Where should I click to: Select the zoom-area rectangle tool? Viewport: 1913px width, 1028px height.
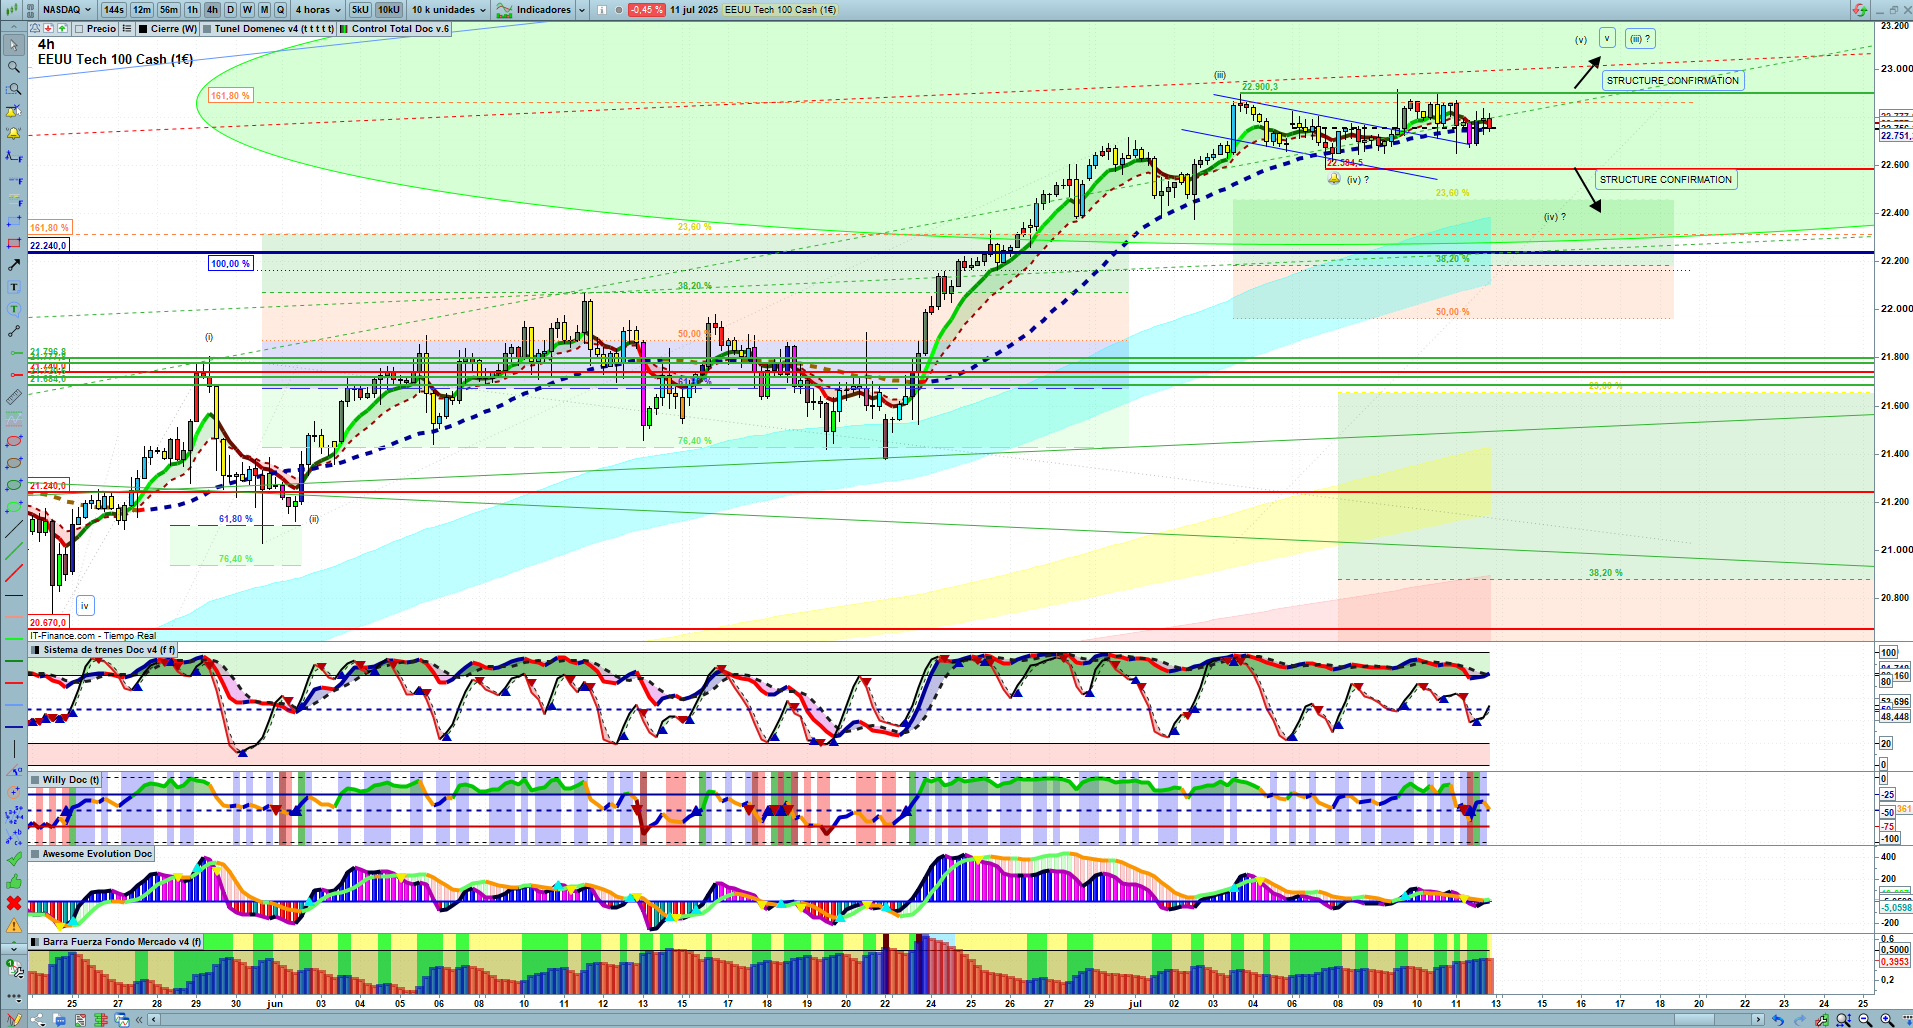pyautogui.click(x=13, y=89)
